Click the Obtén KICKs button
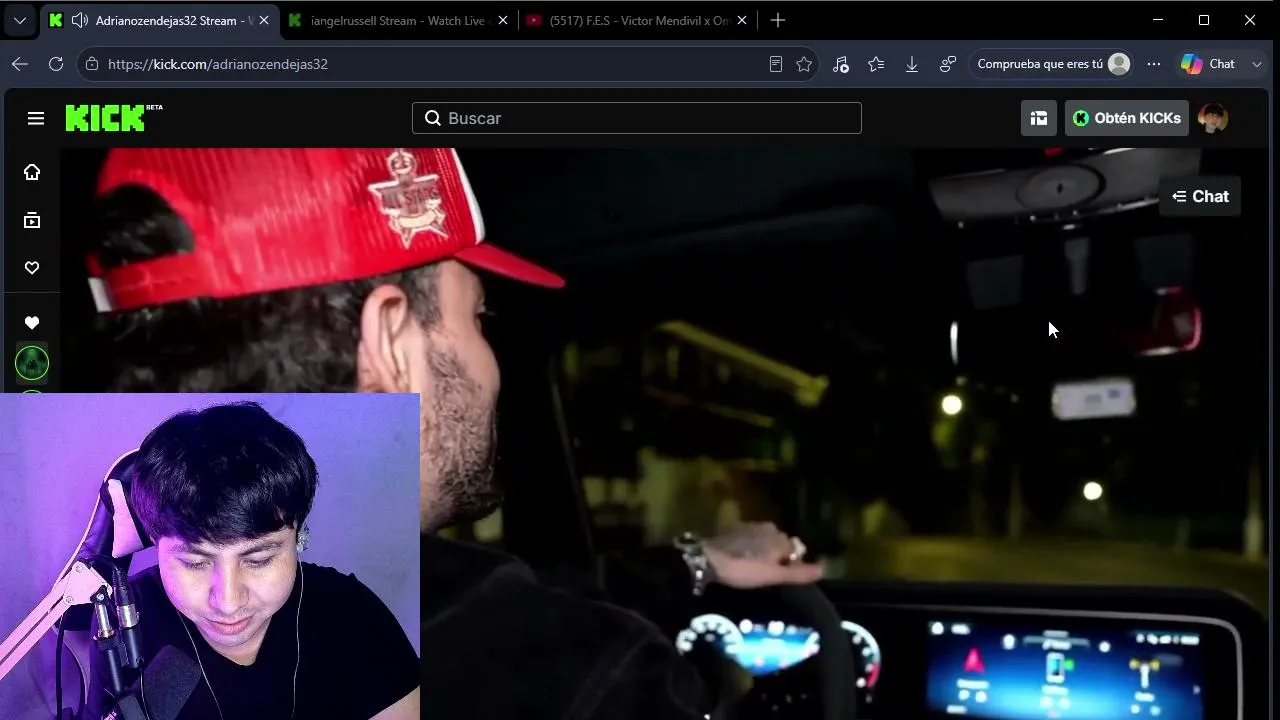This screenshot has height=720, width=1280. pyautogui.click(x=1127, y=118)
